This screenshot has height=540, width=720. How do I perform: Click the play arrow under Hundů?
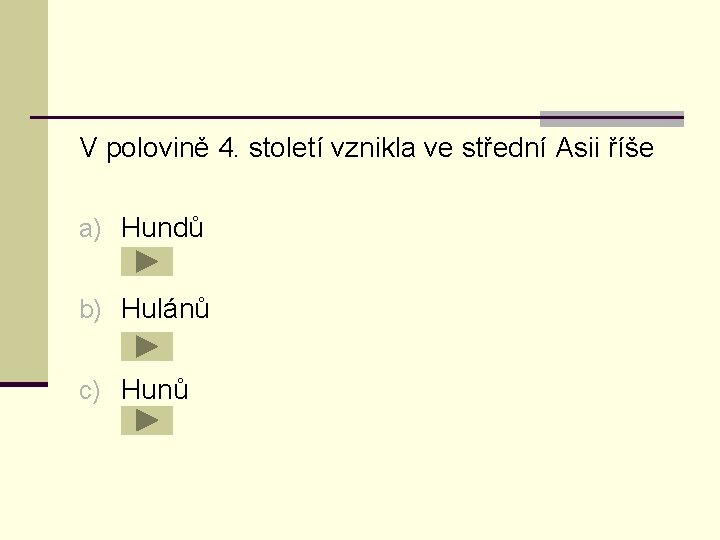(147, 262)
